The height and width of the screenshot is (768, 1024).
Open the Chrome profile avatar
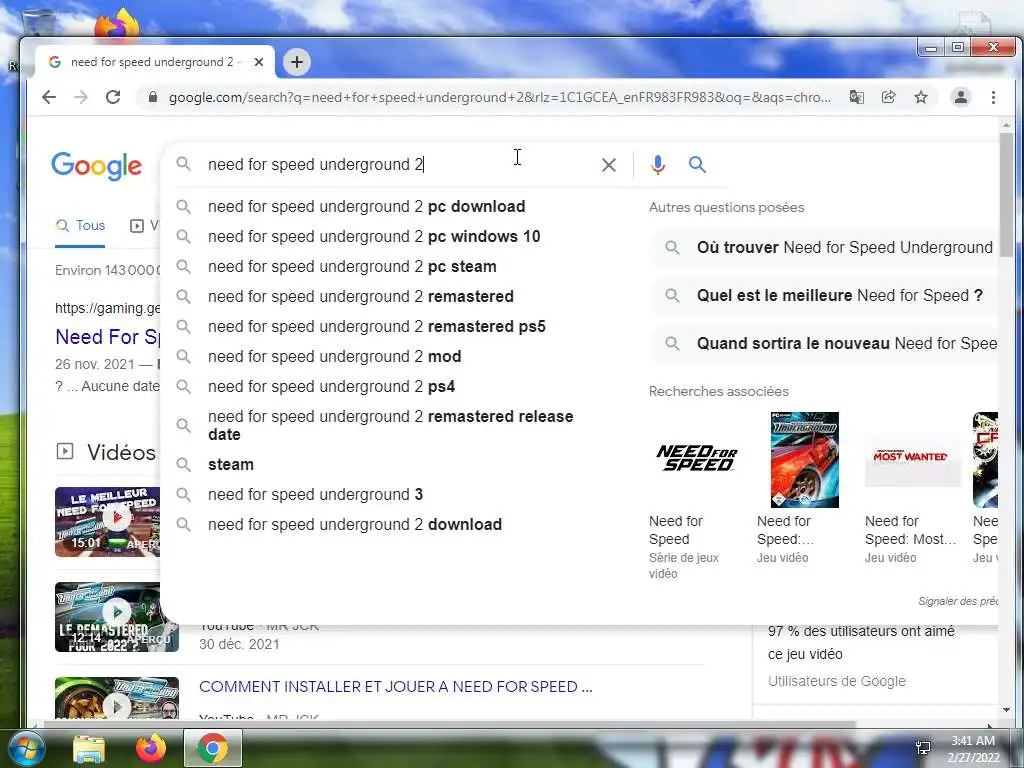[x=961, y=97]
